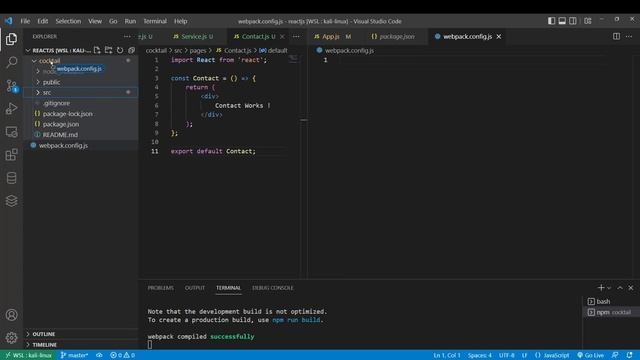
Task: Click the src breadcrumb in Contact.js editor
Action: [178, 51]
